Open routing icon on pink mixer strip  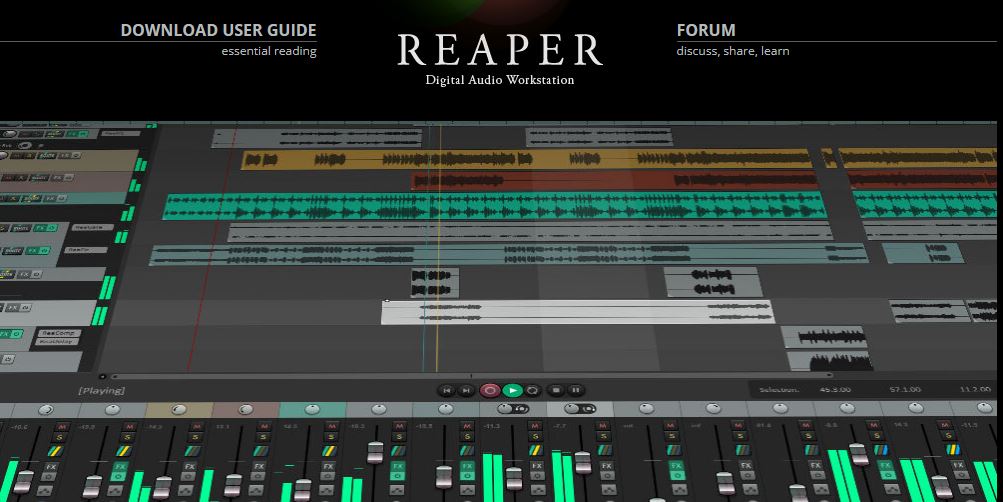pos(261,451)
